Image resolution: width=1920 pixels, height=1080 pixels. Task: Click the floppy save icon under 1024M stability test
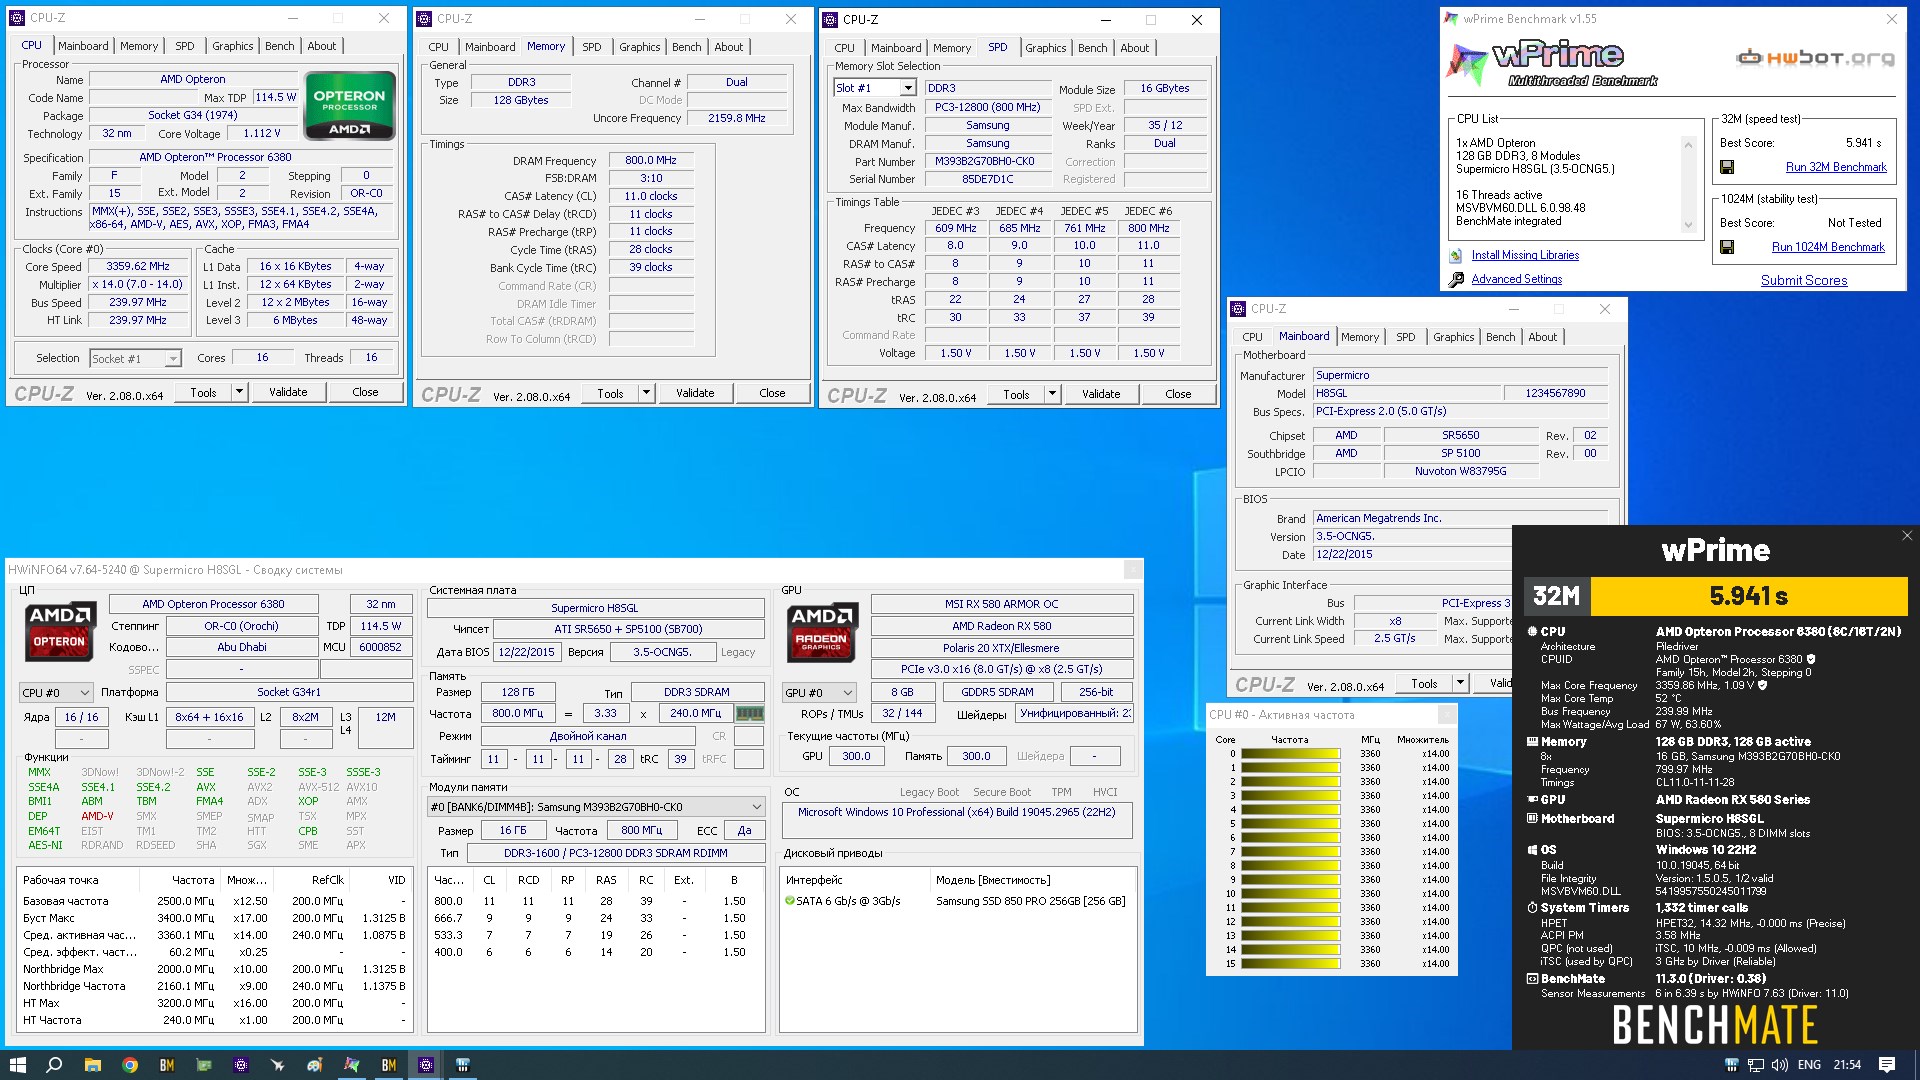1727,247
